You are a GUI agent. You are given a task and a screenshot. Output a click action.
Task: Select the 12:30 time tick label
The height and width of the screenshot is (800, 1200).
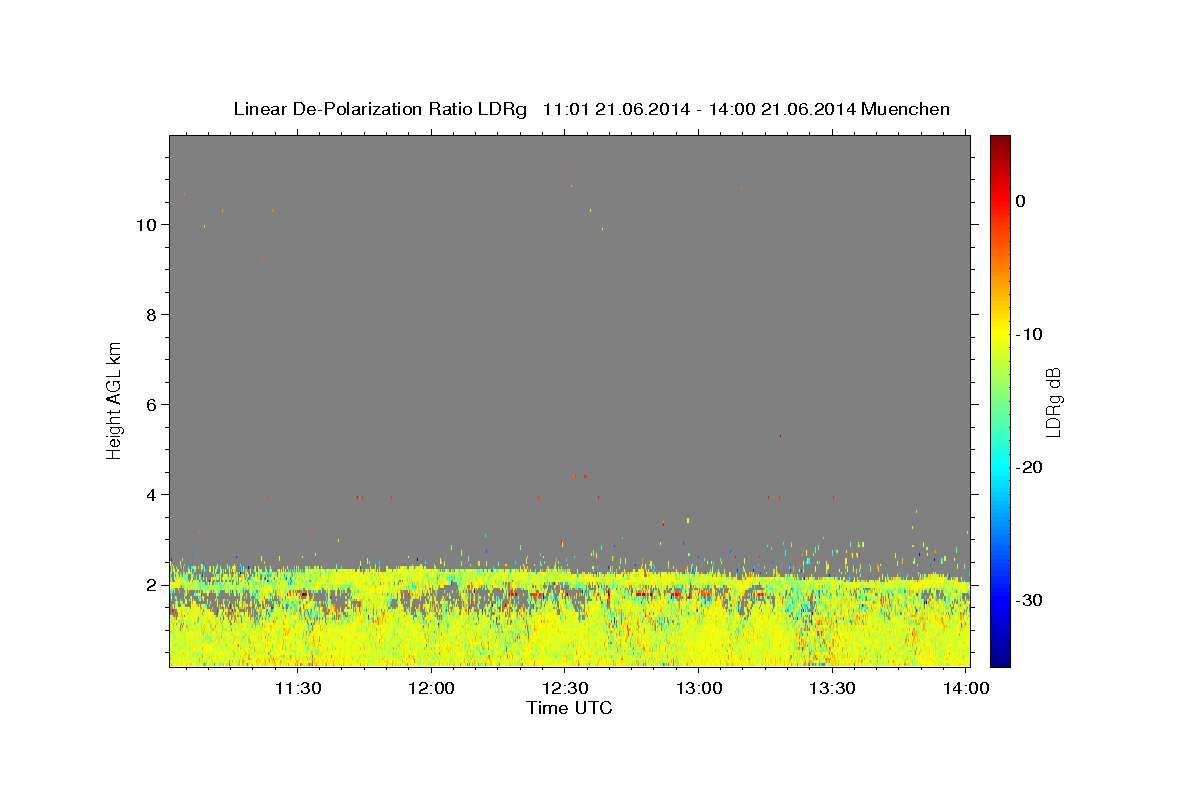(564, 688)
